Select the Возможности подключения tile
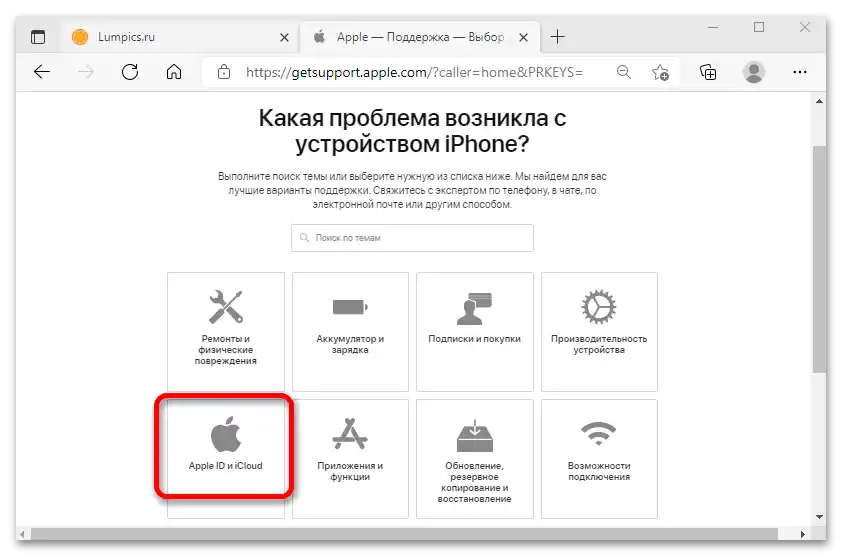This screenshot has height=556, width=842. point(599,459)
